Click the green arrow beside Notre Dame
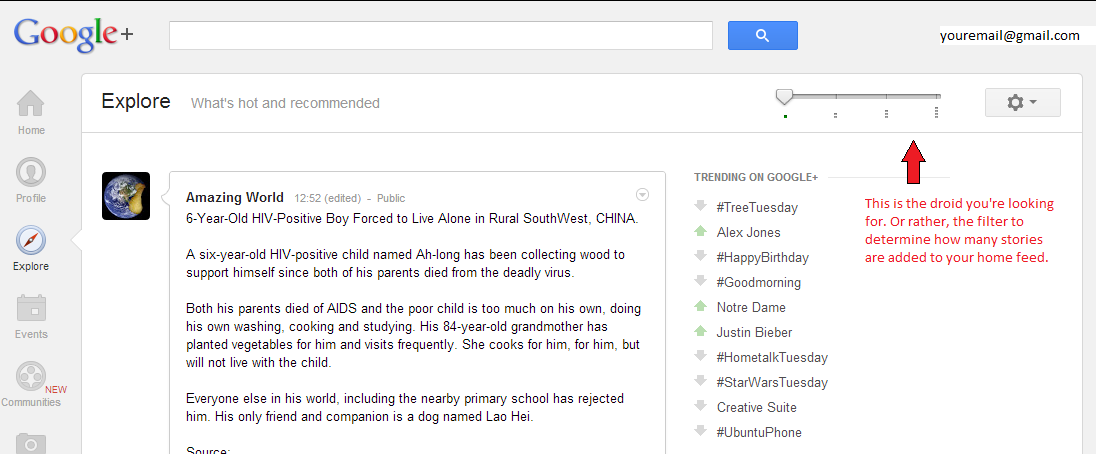Screen dimensions: 1096x454 (x=700, y=307)
